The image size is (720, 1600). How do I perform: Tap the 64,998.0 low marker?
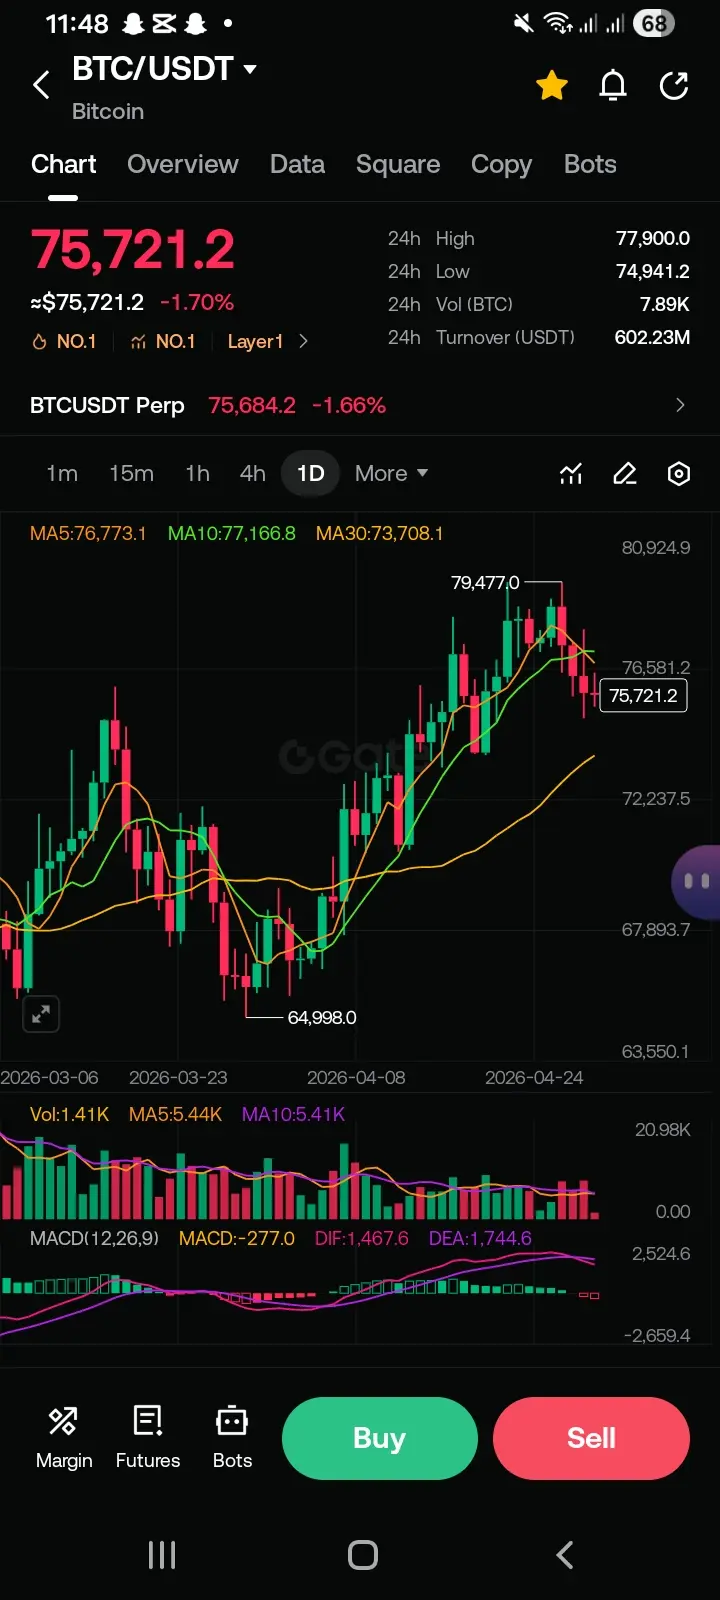point(322,1017)
